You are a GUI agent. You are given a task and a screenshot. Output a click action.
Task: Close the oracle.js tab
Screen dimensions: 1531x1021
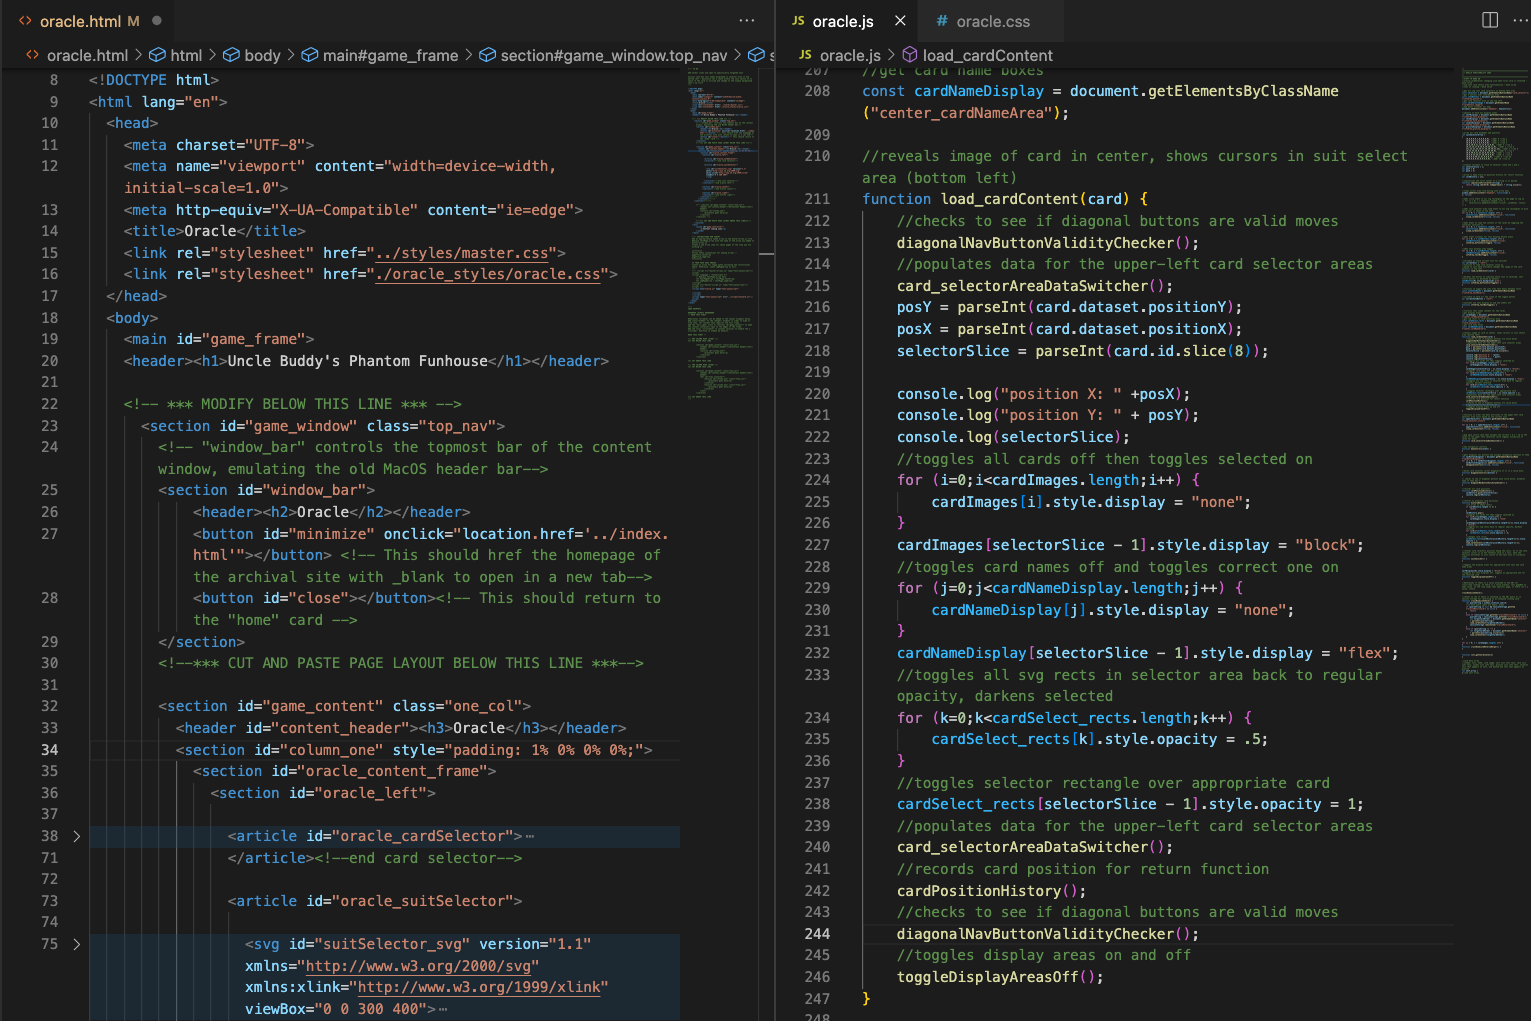900,21
